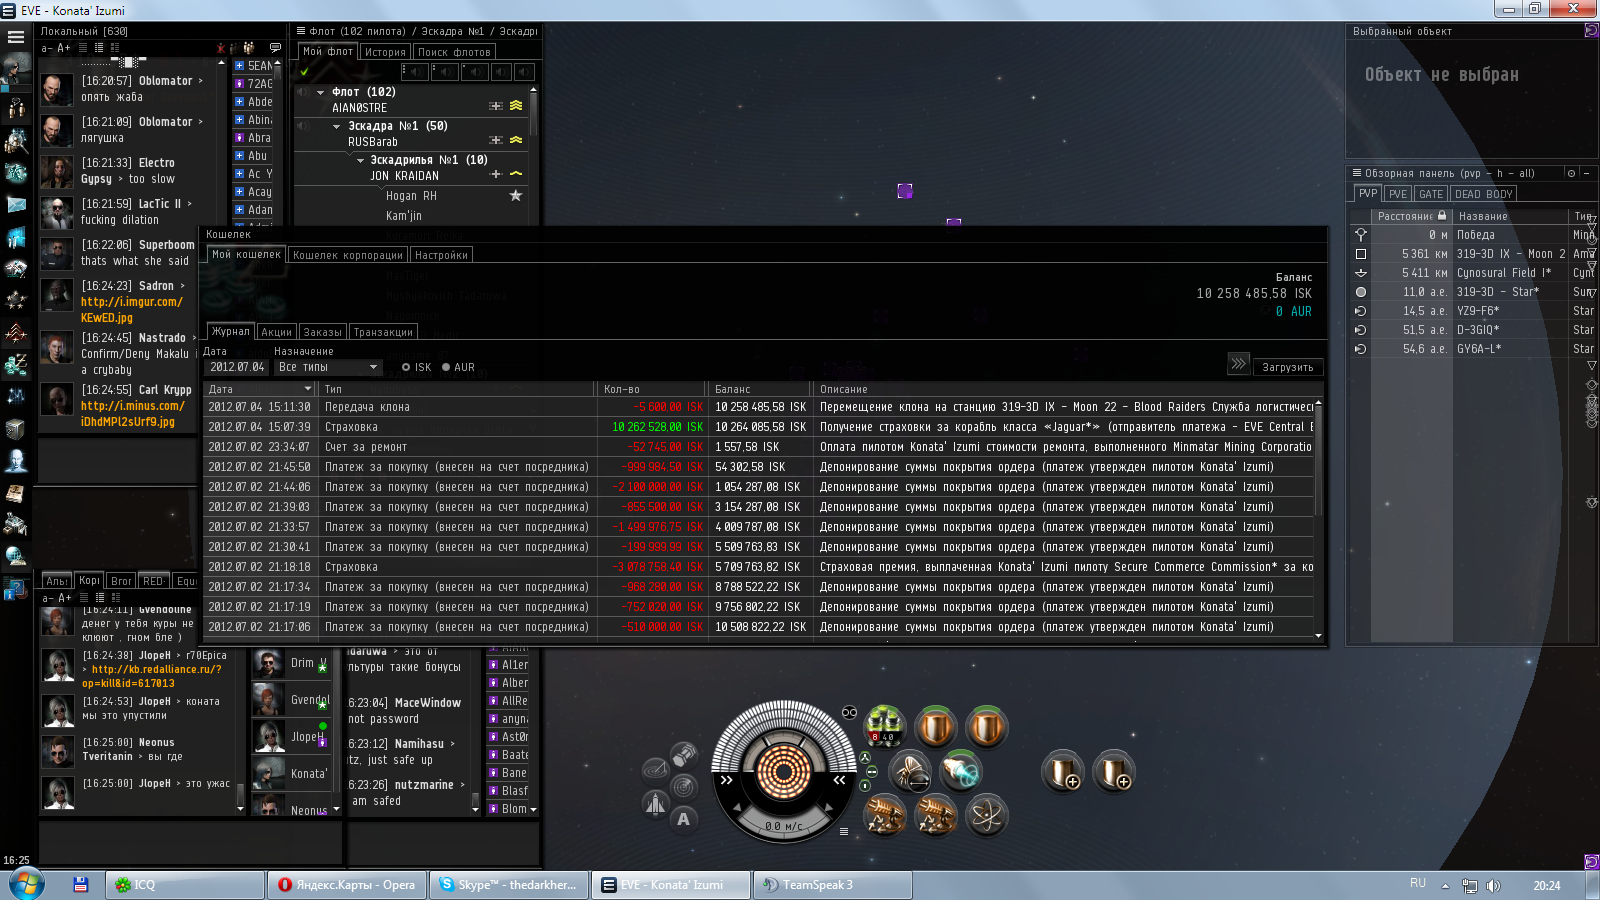The image size is (1600, 900).
Task: Open the Кошелек корпорации tab
Action: tap(347, 255)
